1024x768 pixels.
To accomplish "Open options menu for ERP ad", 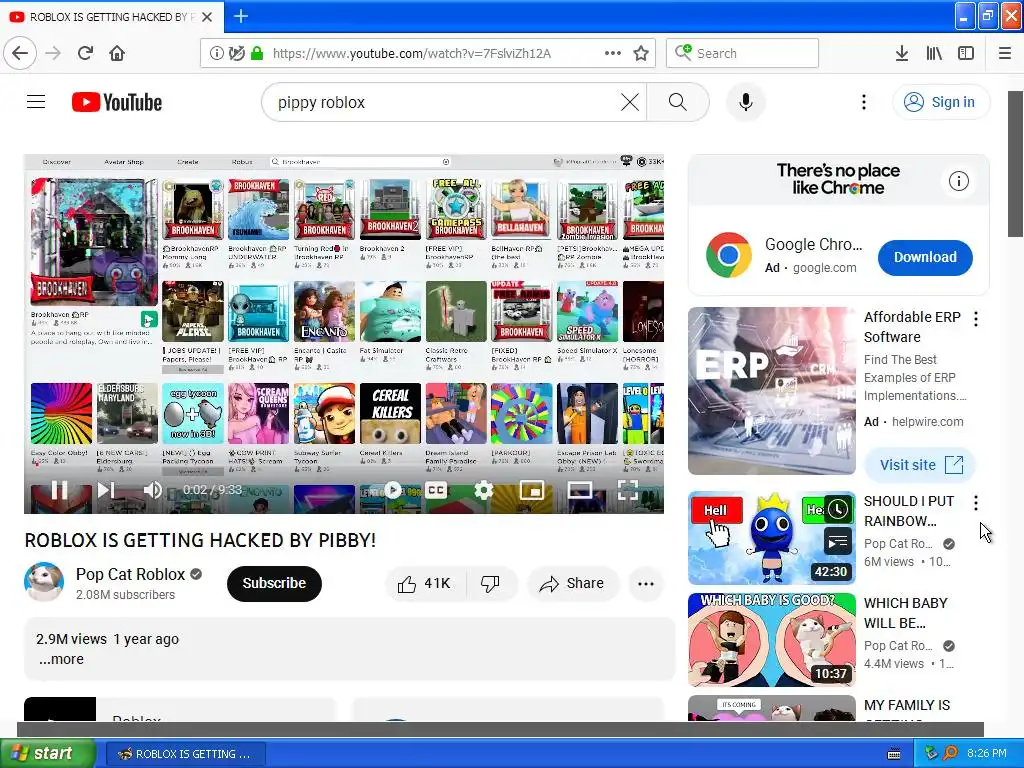I will coord(976,319).
